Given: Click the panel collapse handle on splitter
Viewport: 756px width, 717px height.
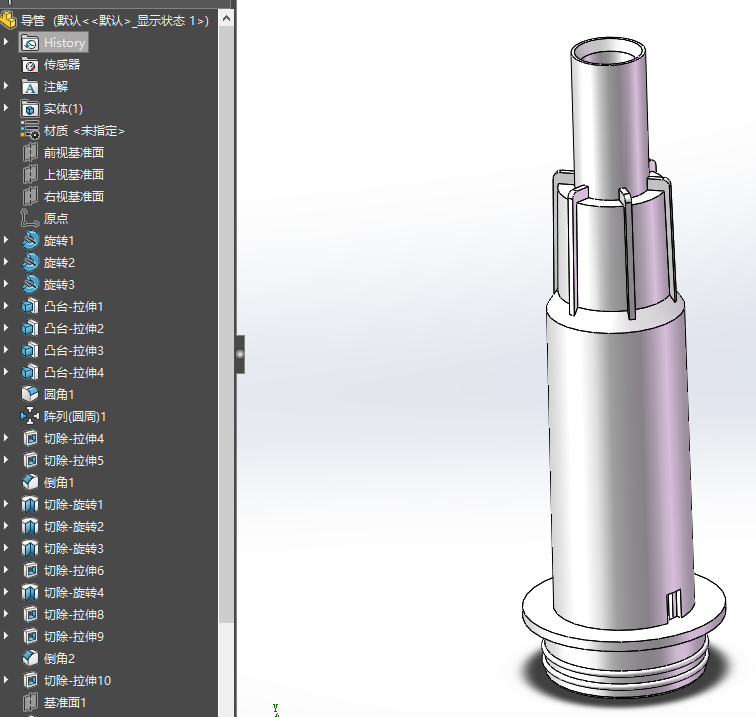Looking at the screenshot, I should 240,354.
